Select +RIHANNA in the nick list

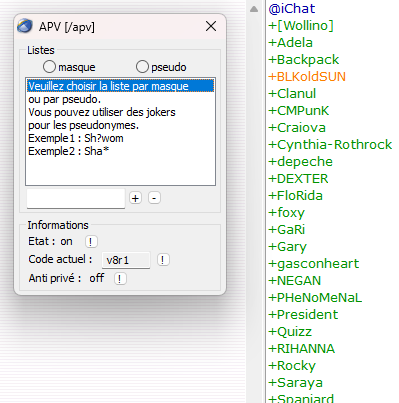[x=302, y=349]
